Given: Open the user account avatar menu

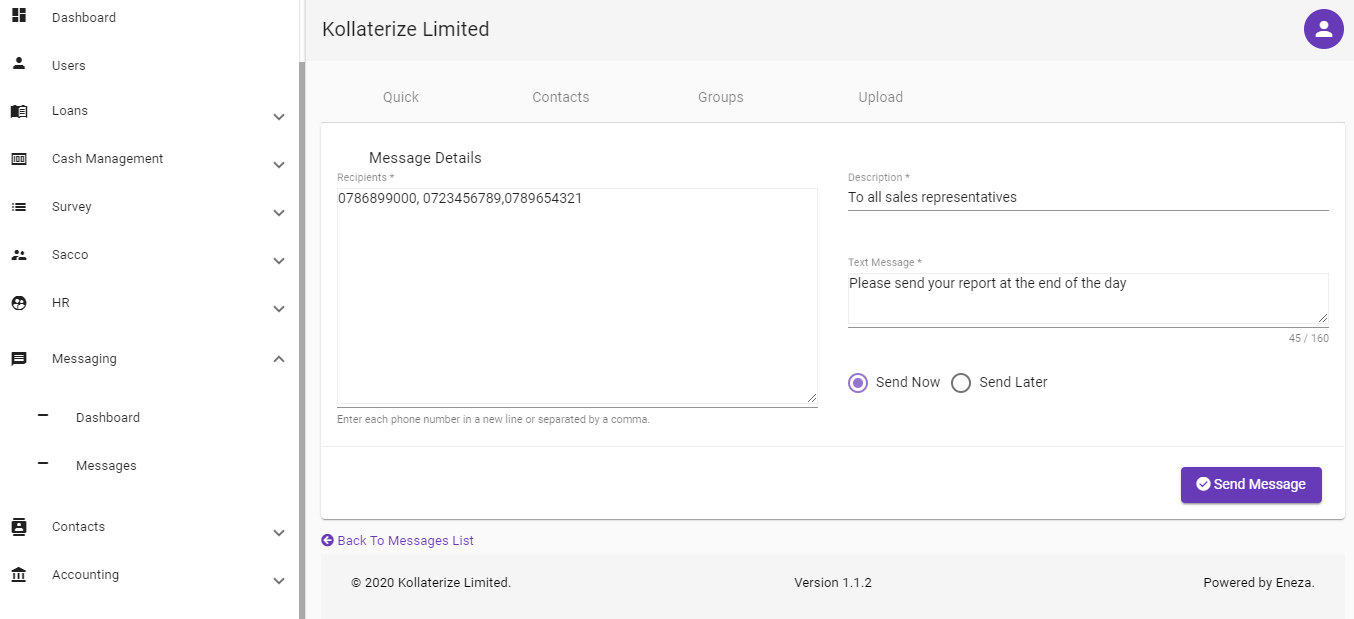Looking at the screenshot, I should click(1323, 29).
